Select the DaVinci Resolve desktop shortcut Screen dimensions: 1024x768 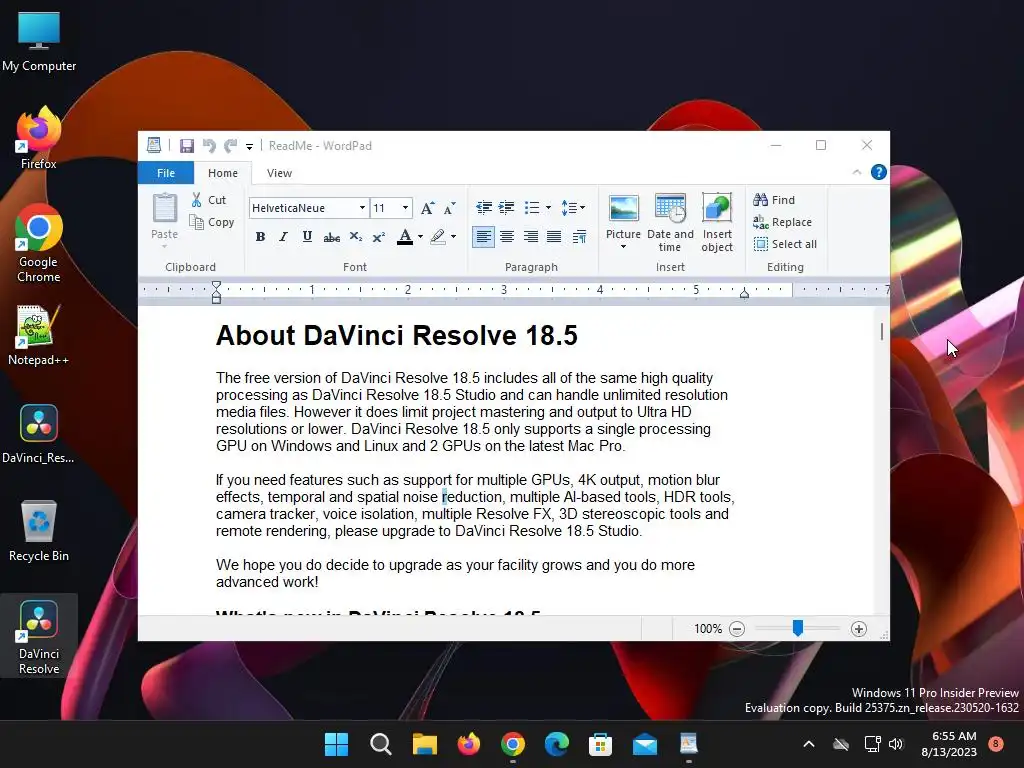pyautogui.click(x=39, y=637)
